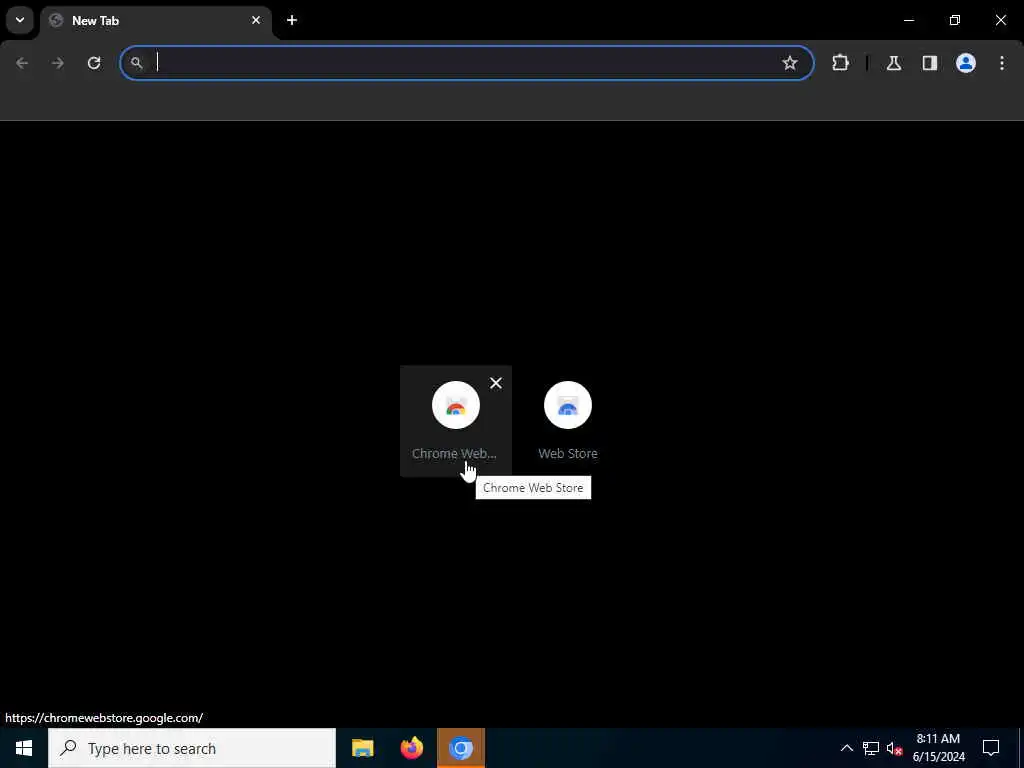Go forward to next page
1024x768 pixels.
pos(58,63)
